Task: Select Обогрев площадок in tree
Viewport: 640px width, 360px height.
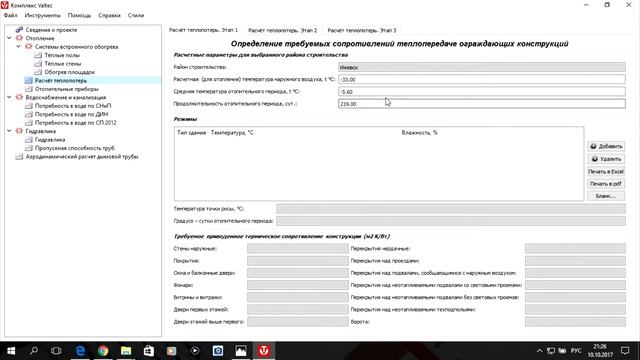Action: 69,72
